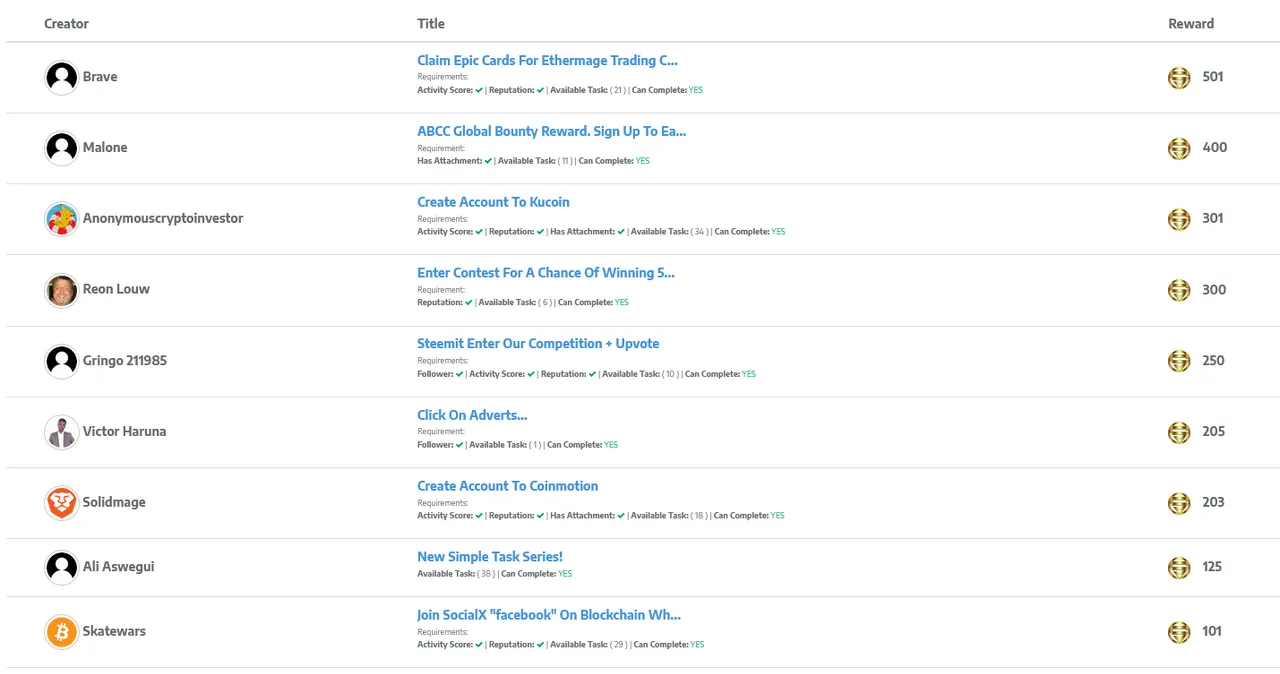
Task: Open 'New Simple Task Series!' task
Action: coord(490,557)
